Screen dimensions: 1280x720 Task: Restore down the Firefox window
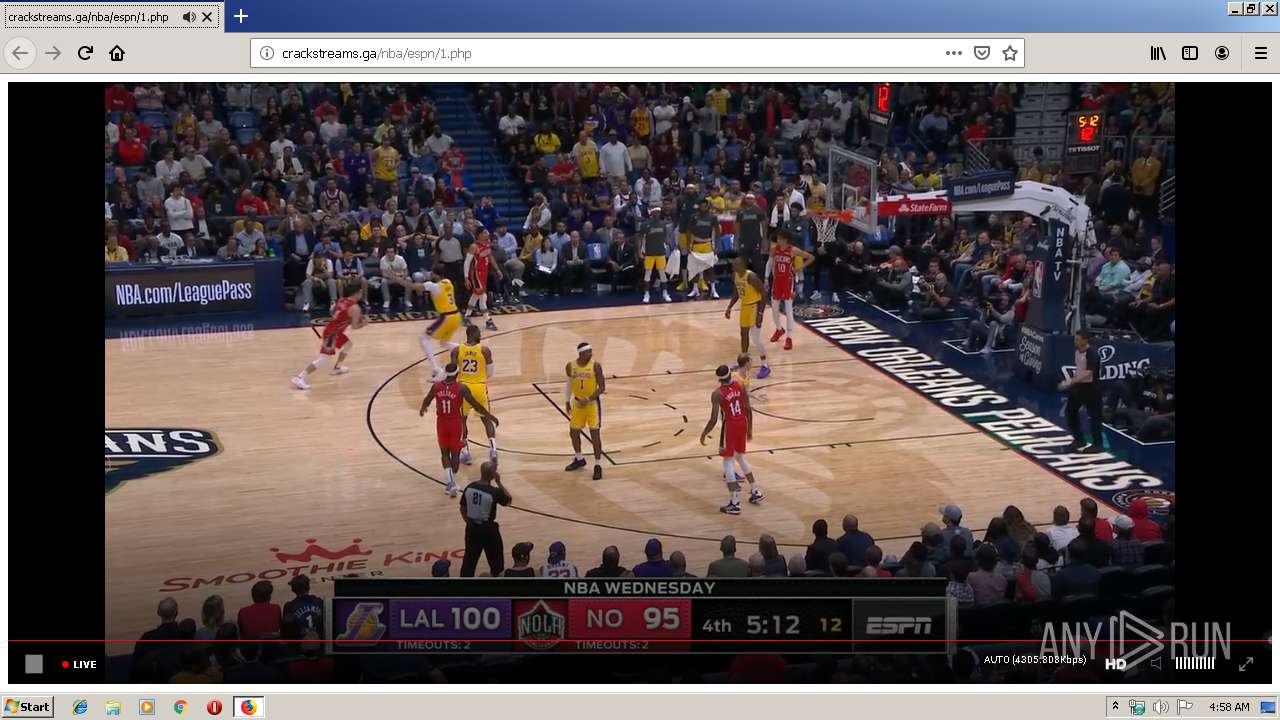1251,8
